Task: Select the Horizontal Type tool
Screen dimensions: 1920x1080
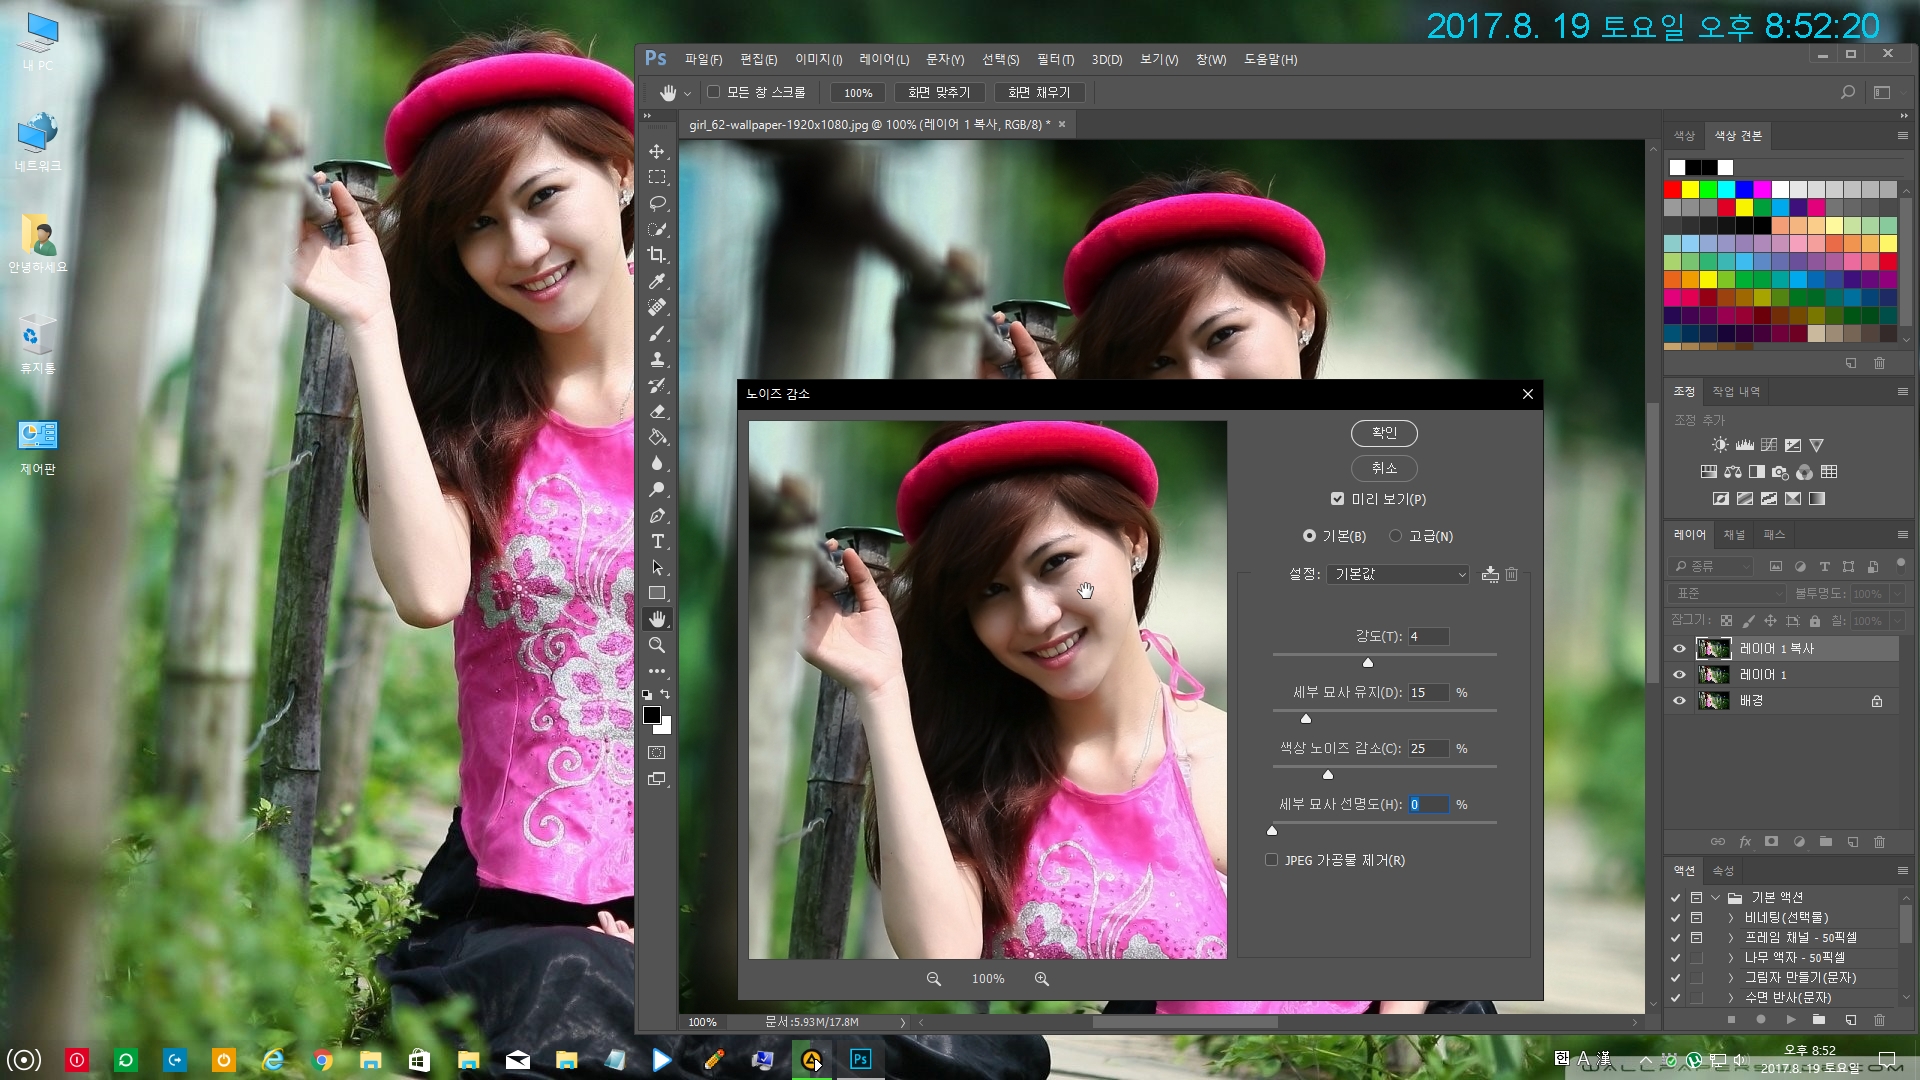Action: pyautogui.click(x=657, y=541)
